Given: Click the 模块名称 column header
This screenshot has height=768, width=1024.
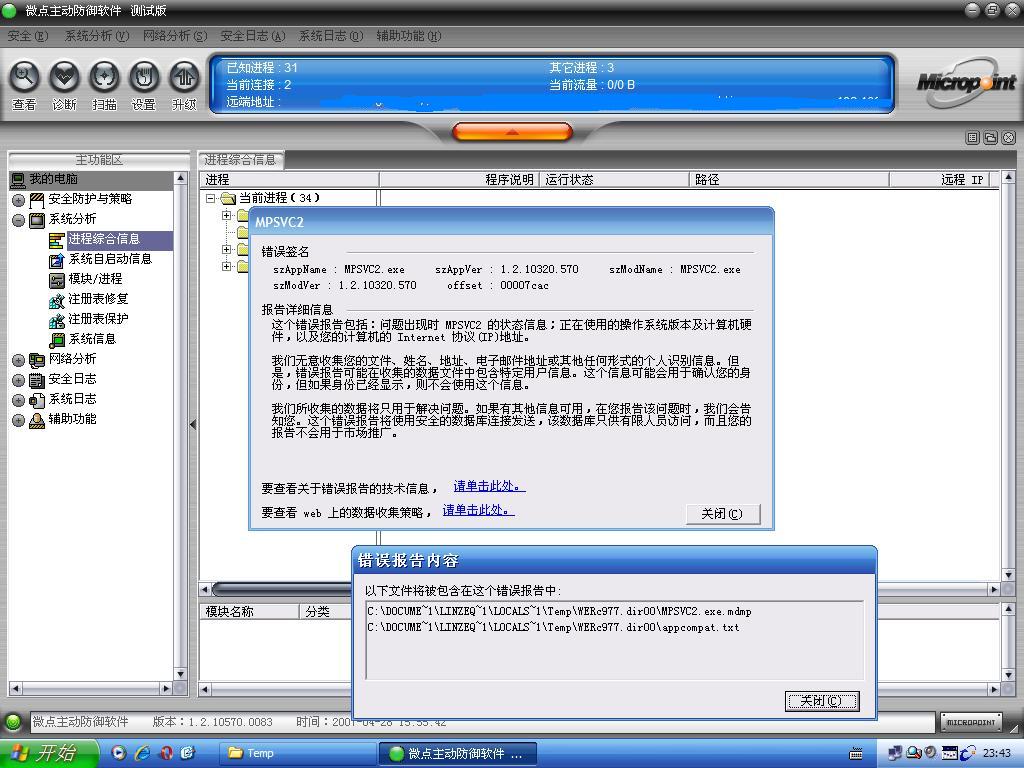Looking at the screenshot, I should pyautogui.click(x=249, y=612).
